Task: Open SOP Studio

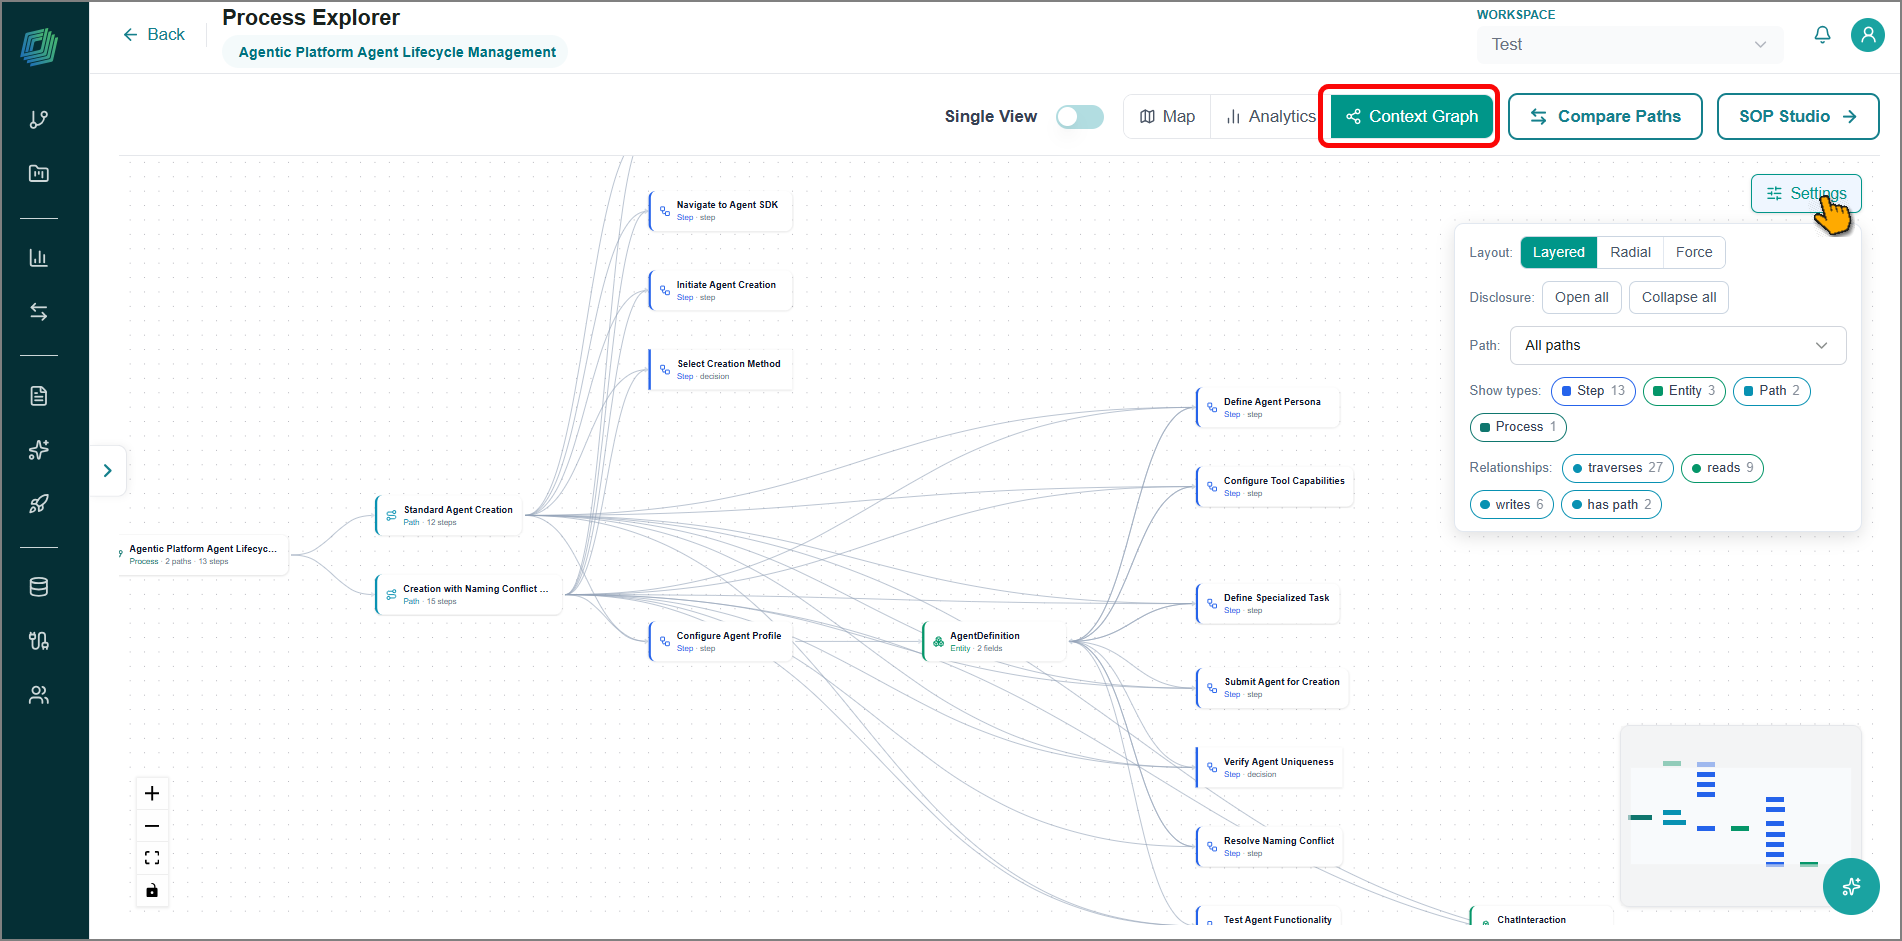Action: (1797, 117)
